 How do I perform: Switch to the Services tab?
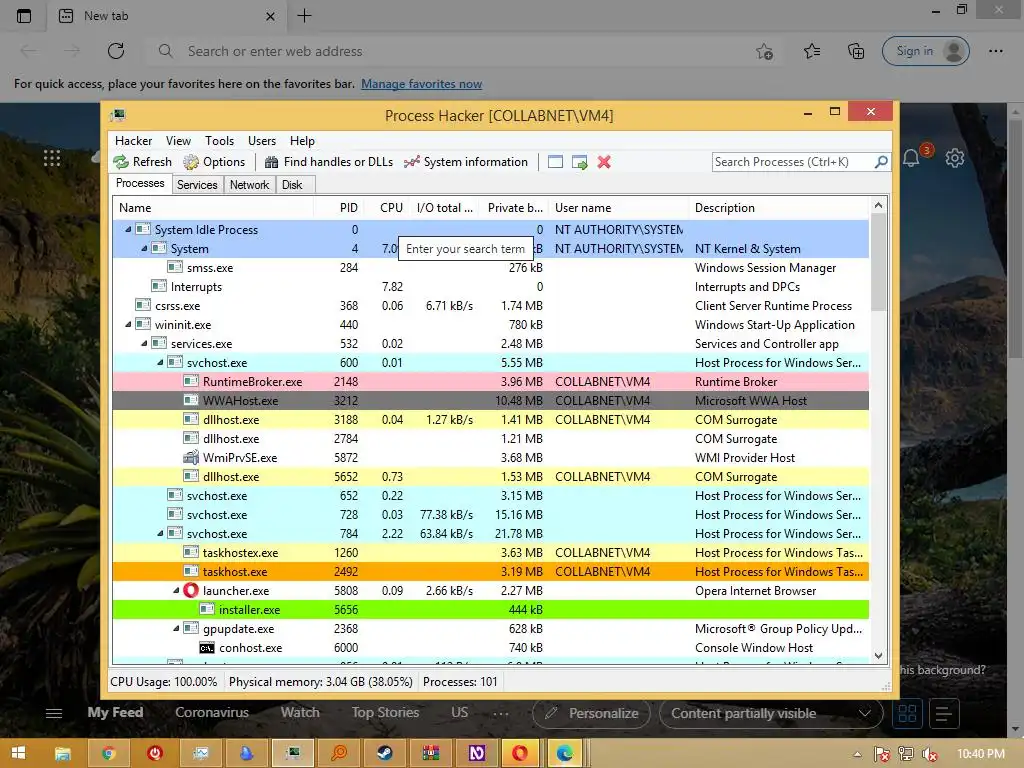coord(197,185)
